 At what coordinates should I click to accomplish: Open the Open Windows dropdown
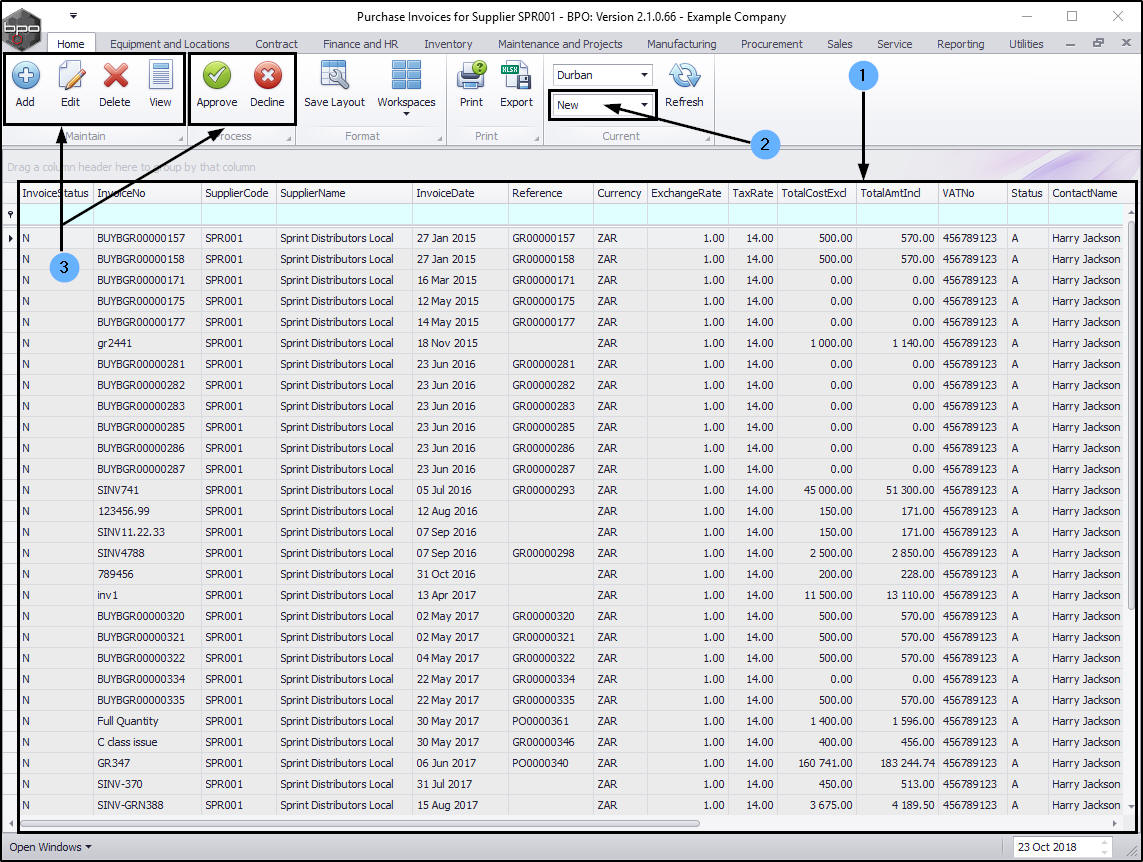(x=50, y=847)
